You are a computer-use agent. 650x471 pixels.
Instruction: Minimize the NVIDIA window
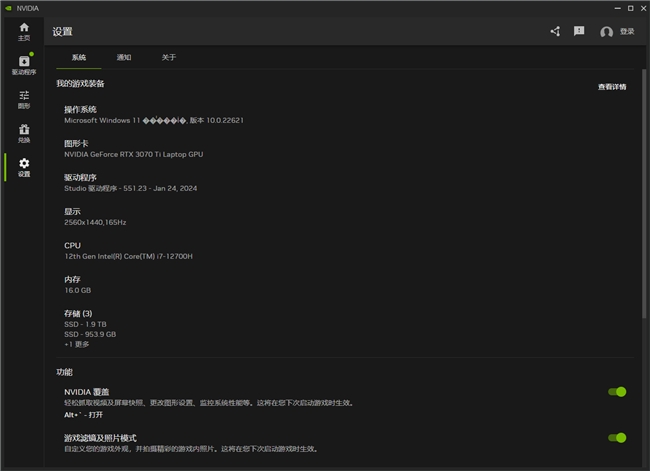tap(618, 8)
